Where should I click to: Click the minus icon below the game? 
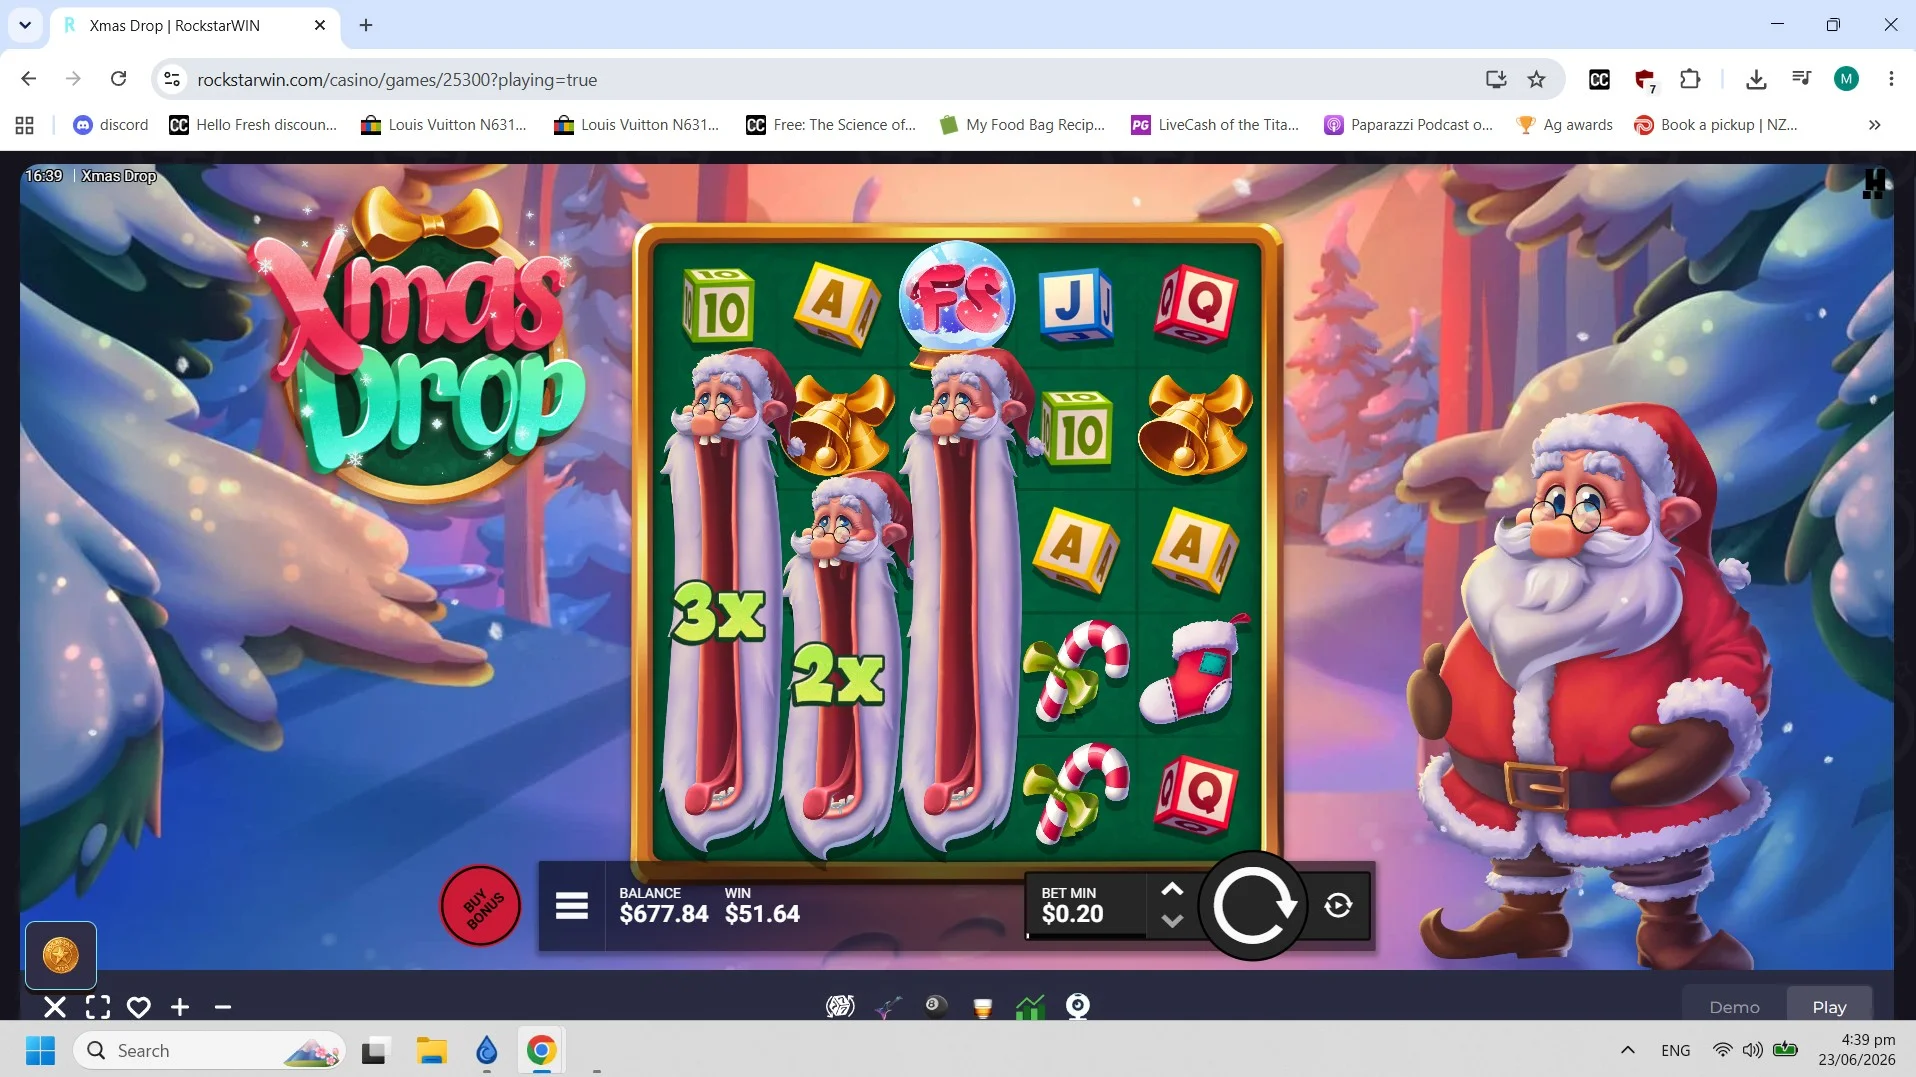pyautogui.click(x=223, y=1007)
